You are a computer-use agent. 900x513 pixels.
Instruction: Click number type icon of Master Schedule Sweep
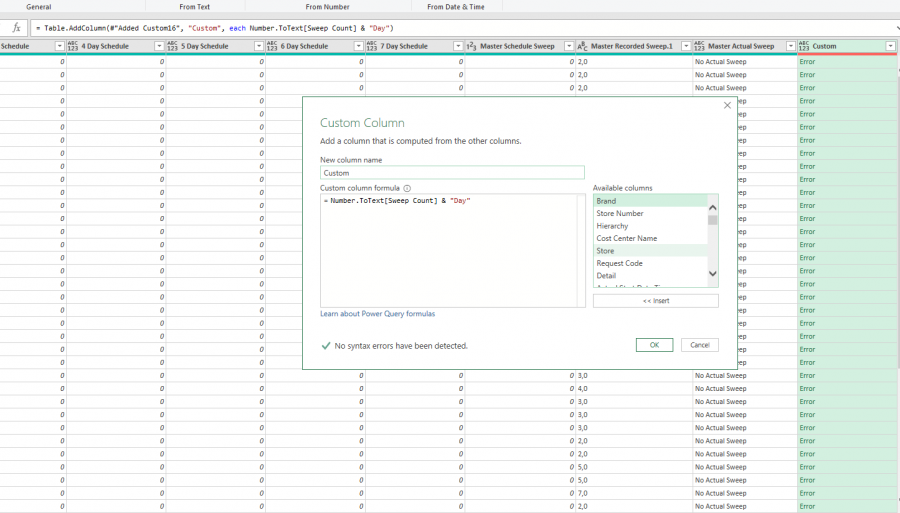coord(471,46)
